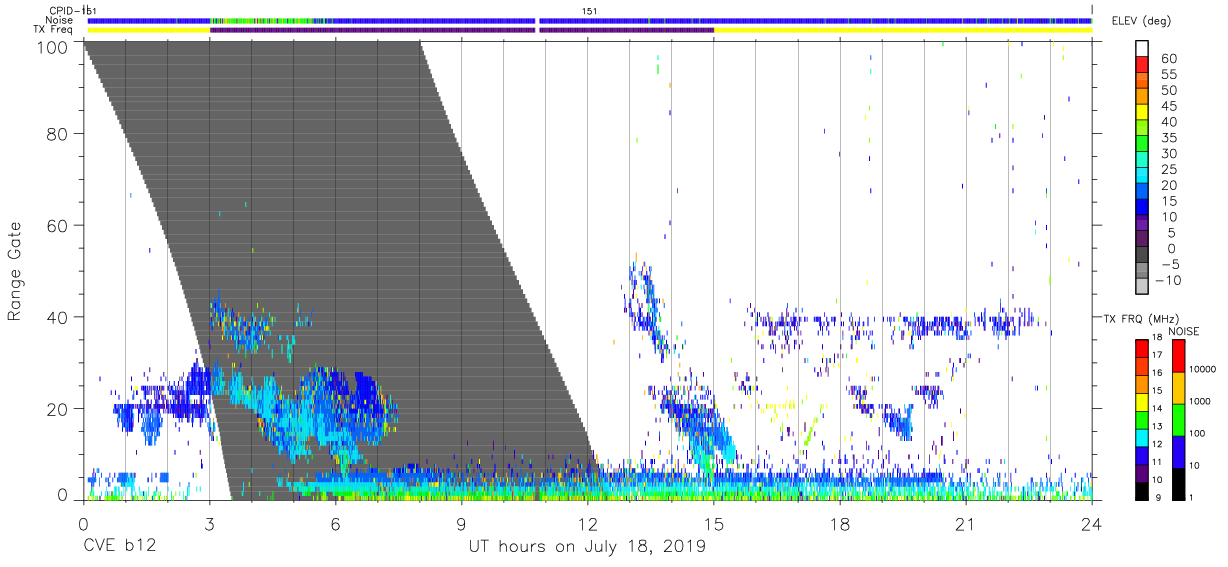Select the 20 tick on Range Gate axis
The height and width of the screenshot is (567, 1228).
pyautogui.click(x=58, y=409)
